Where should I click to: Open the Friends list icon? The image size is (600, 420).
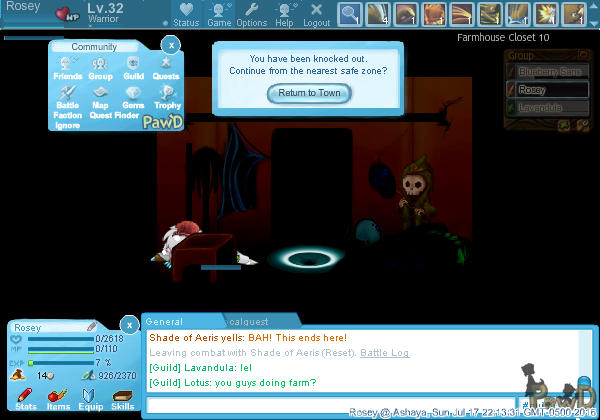tap(67, 67)
